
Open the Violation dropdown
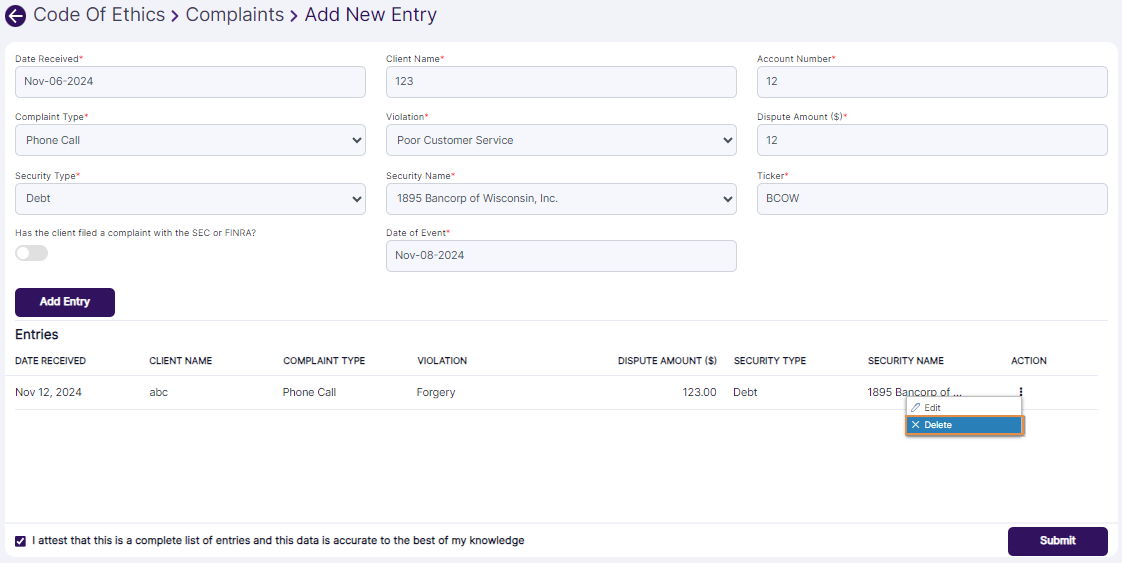click(561, 140)
